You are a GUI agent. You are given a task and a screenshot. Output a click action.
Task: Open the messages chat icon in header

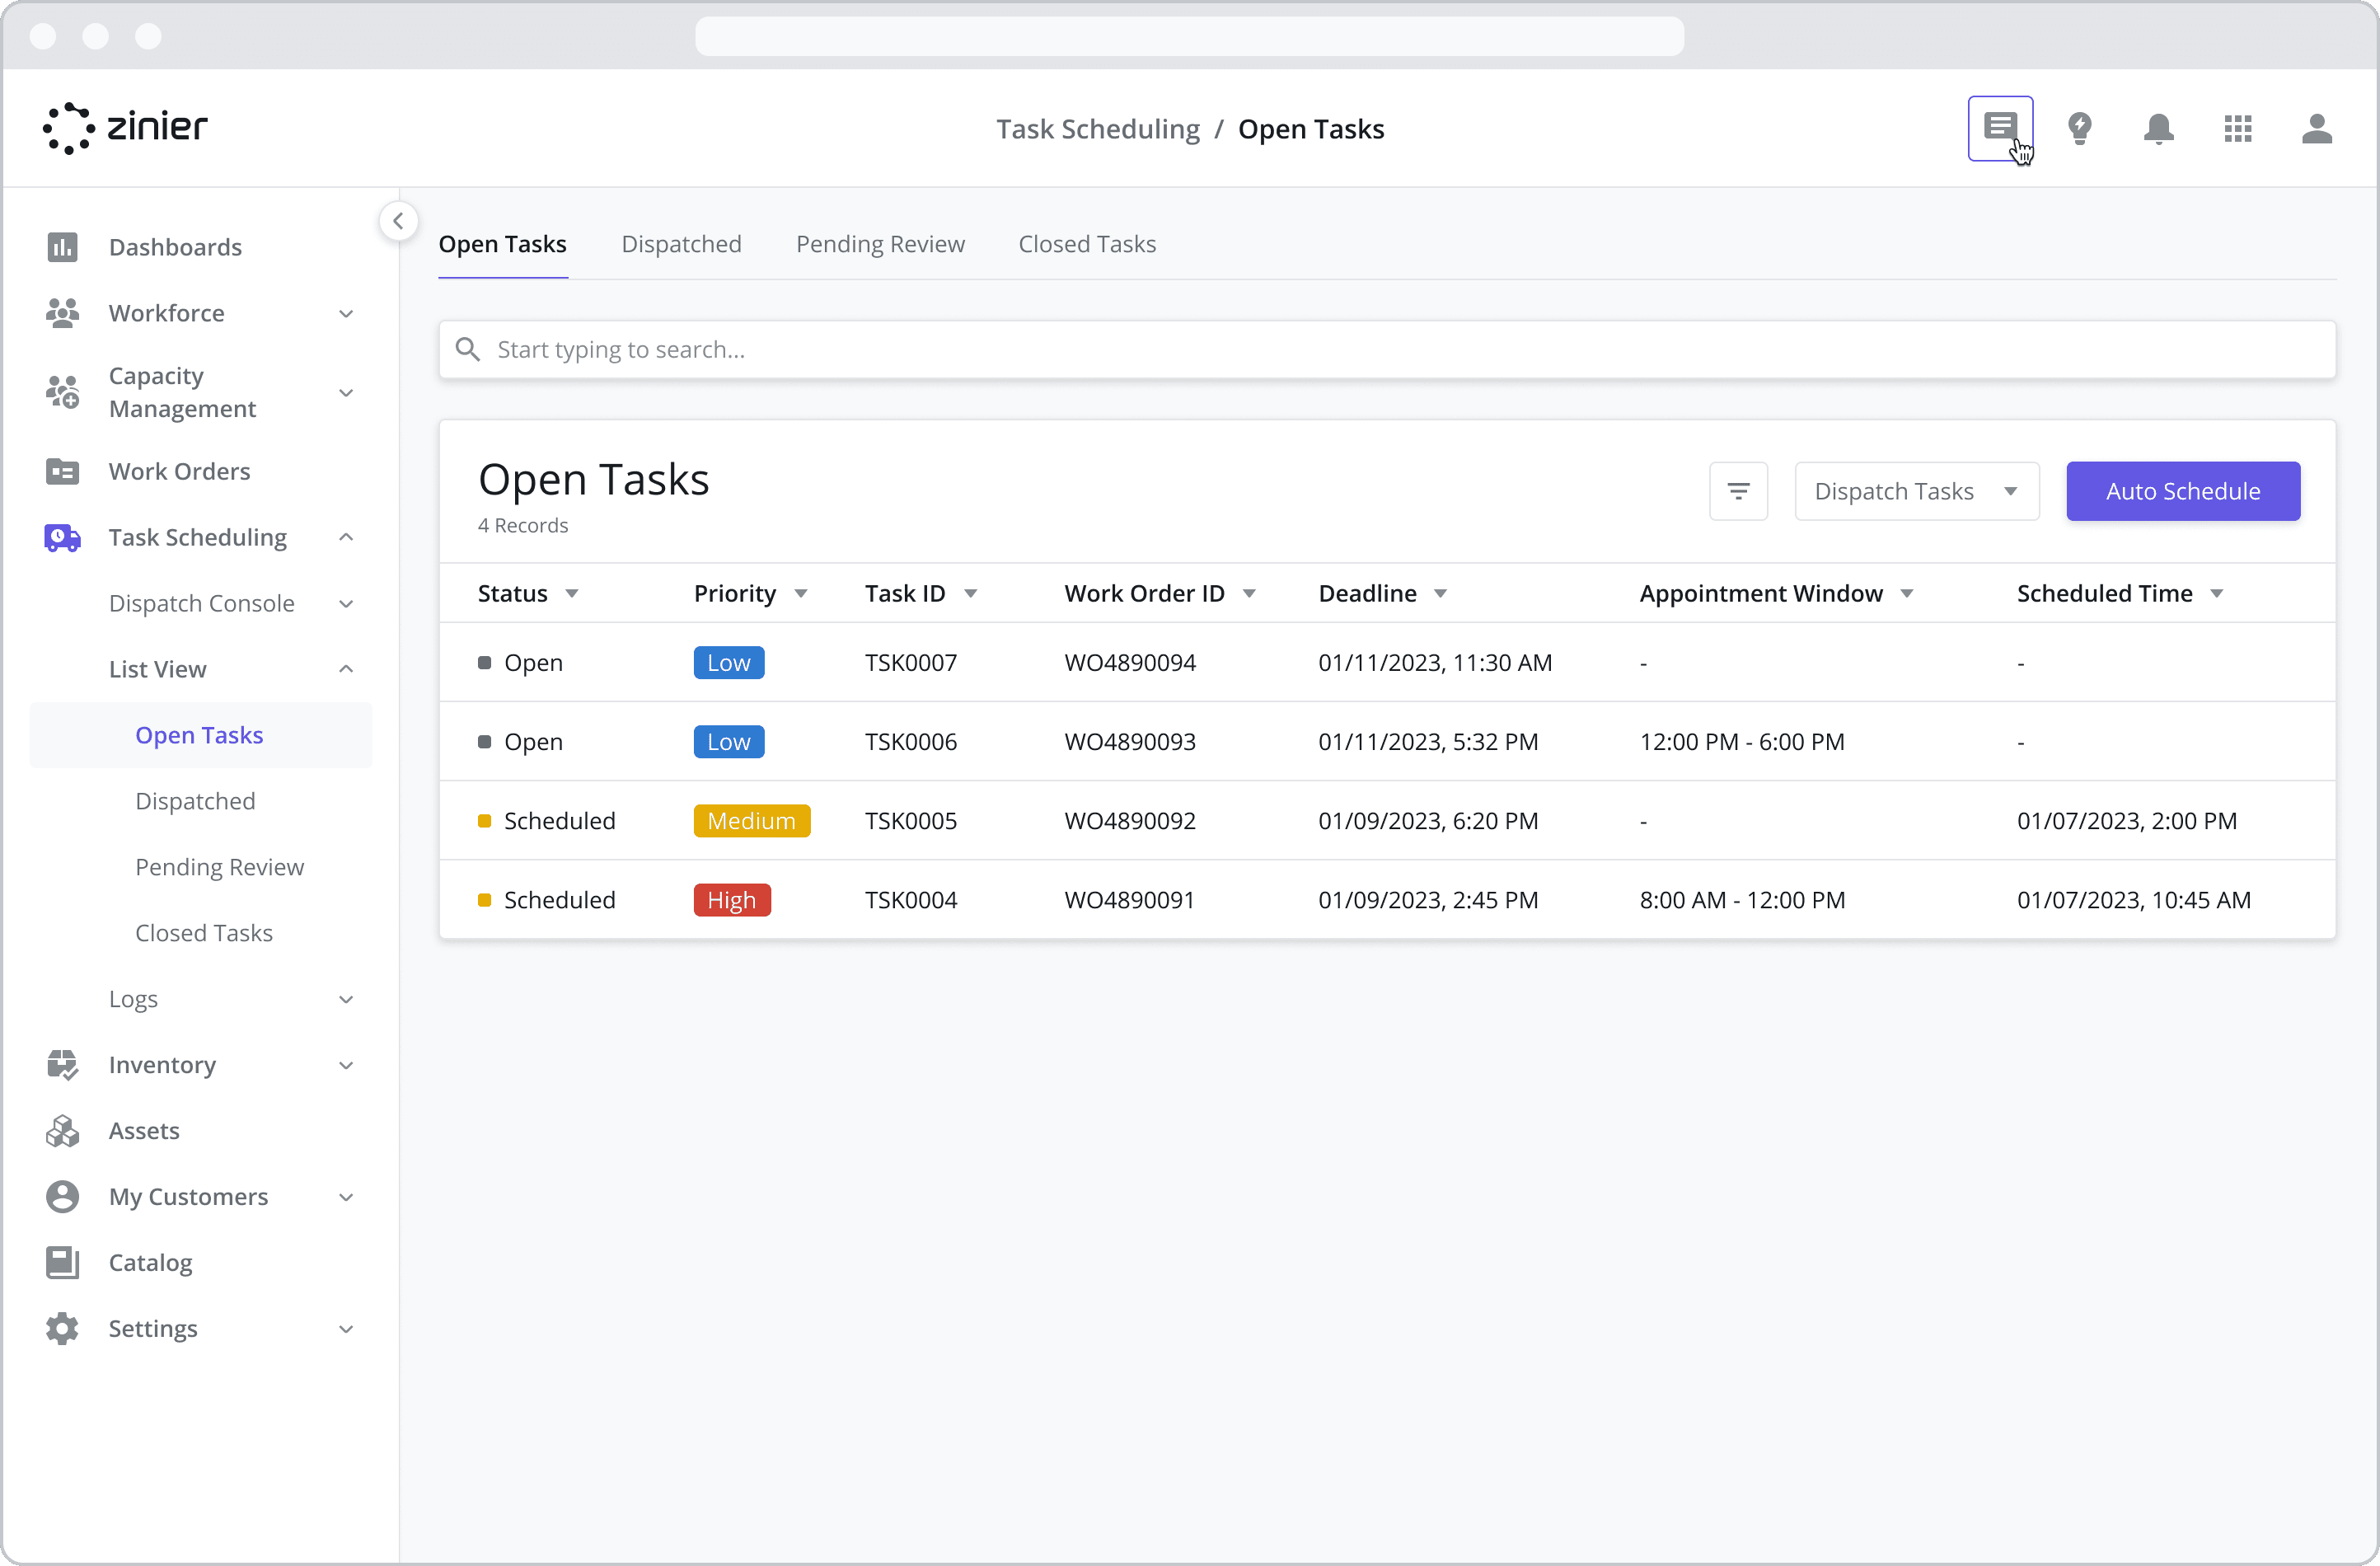point(2000,128)
